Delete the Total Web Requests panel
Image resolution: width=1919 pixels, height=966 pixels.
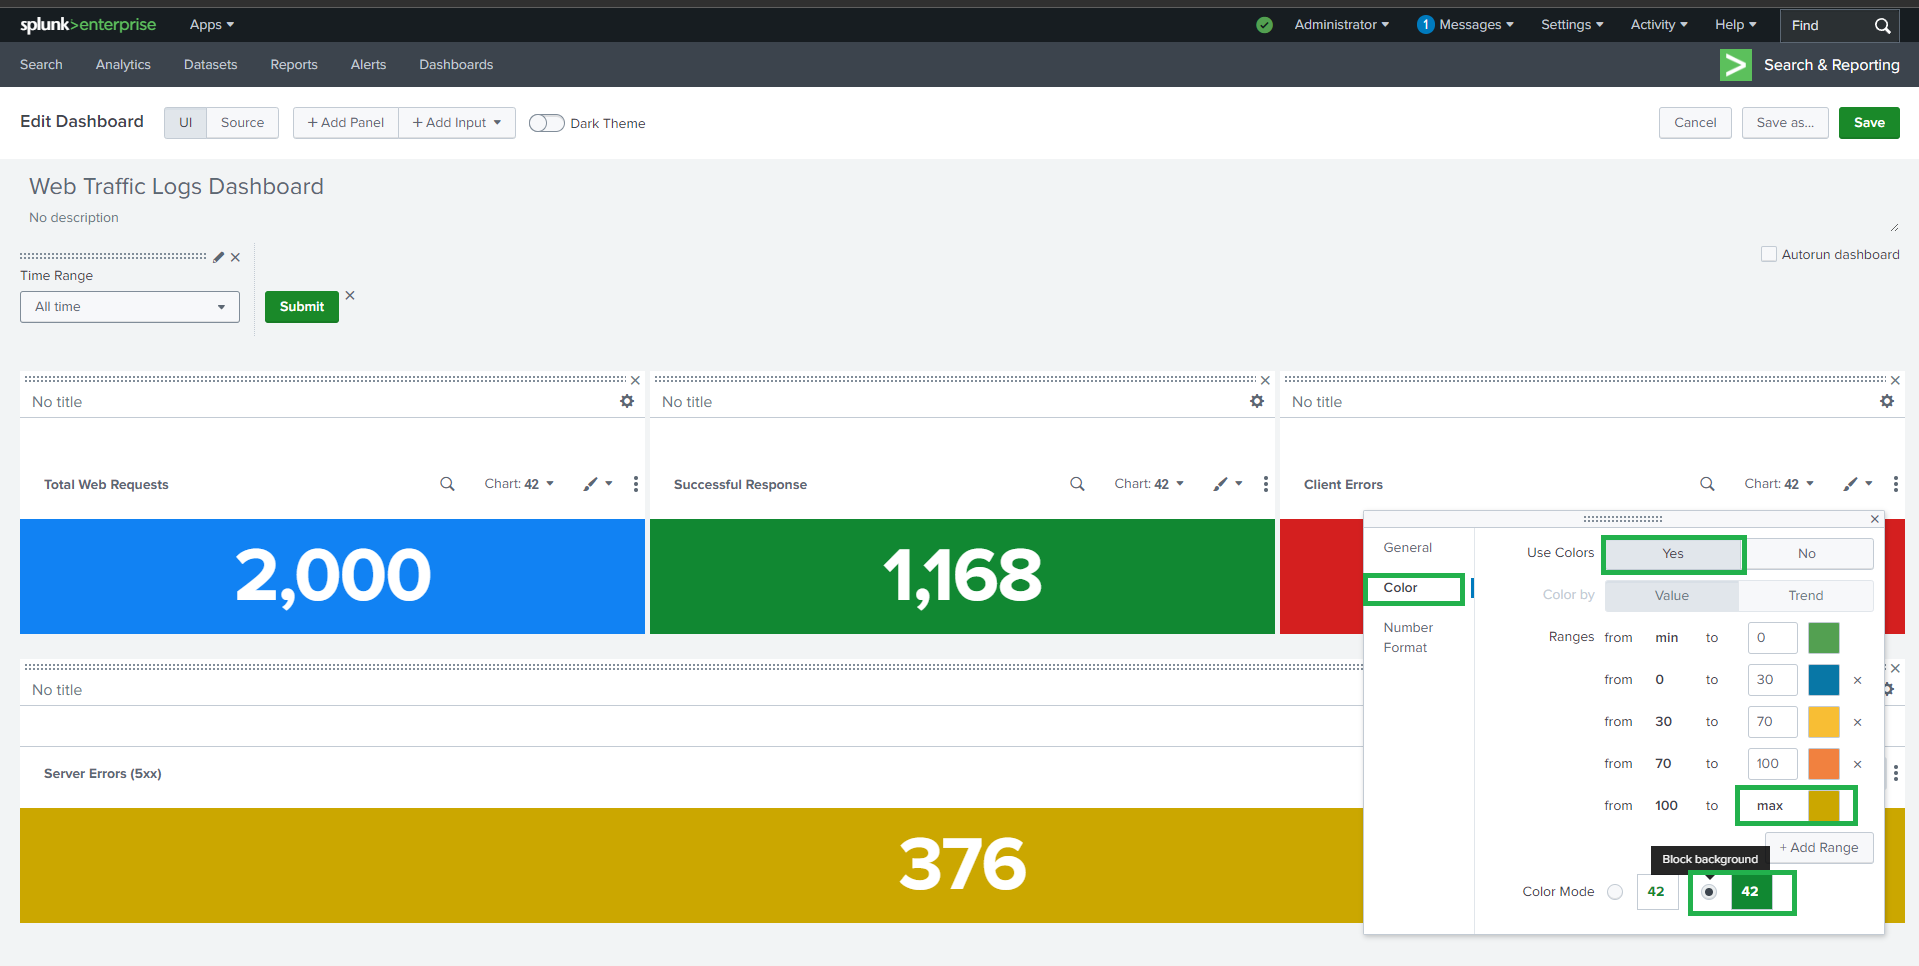click(635, 380)
